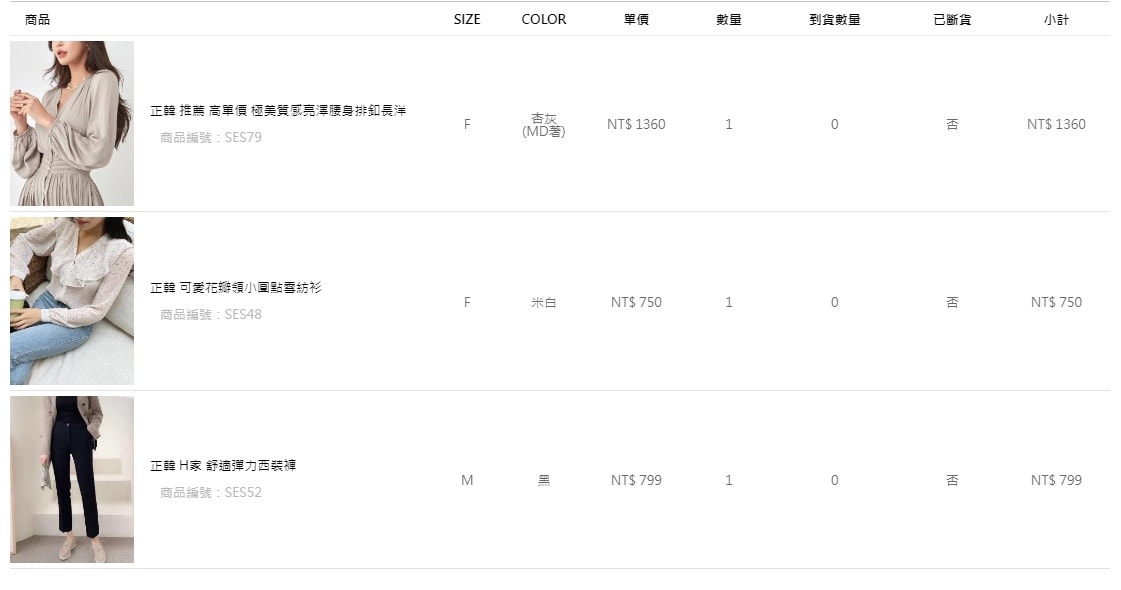1121x590 pixels.
Task: Open the 極美質感亮澤腰身排釦長洋 product name link
Action: click(278, 110)
